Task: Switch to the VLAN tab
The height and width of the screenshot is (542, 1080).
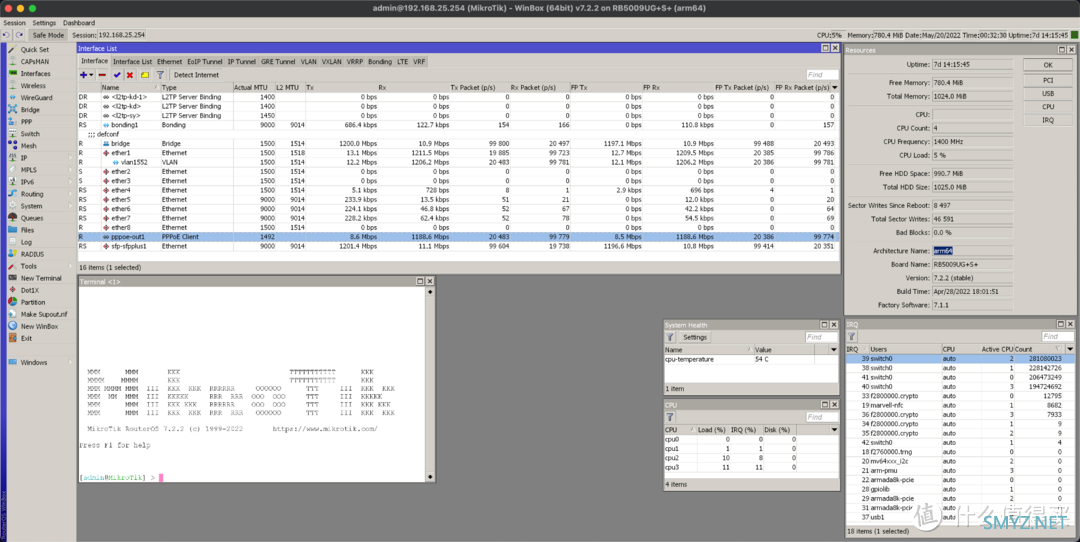Action: 309,61
